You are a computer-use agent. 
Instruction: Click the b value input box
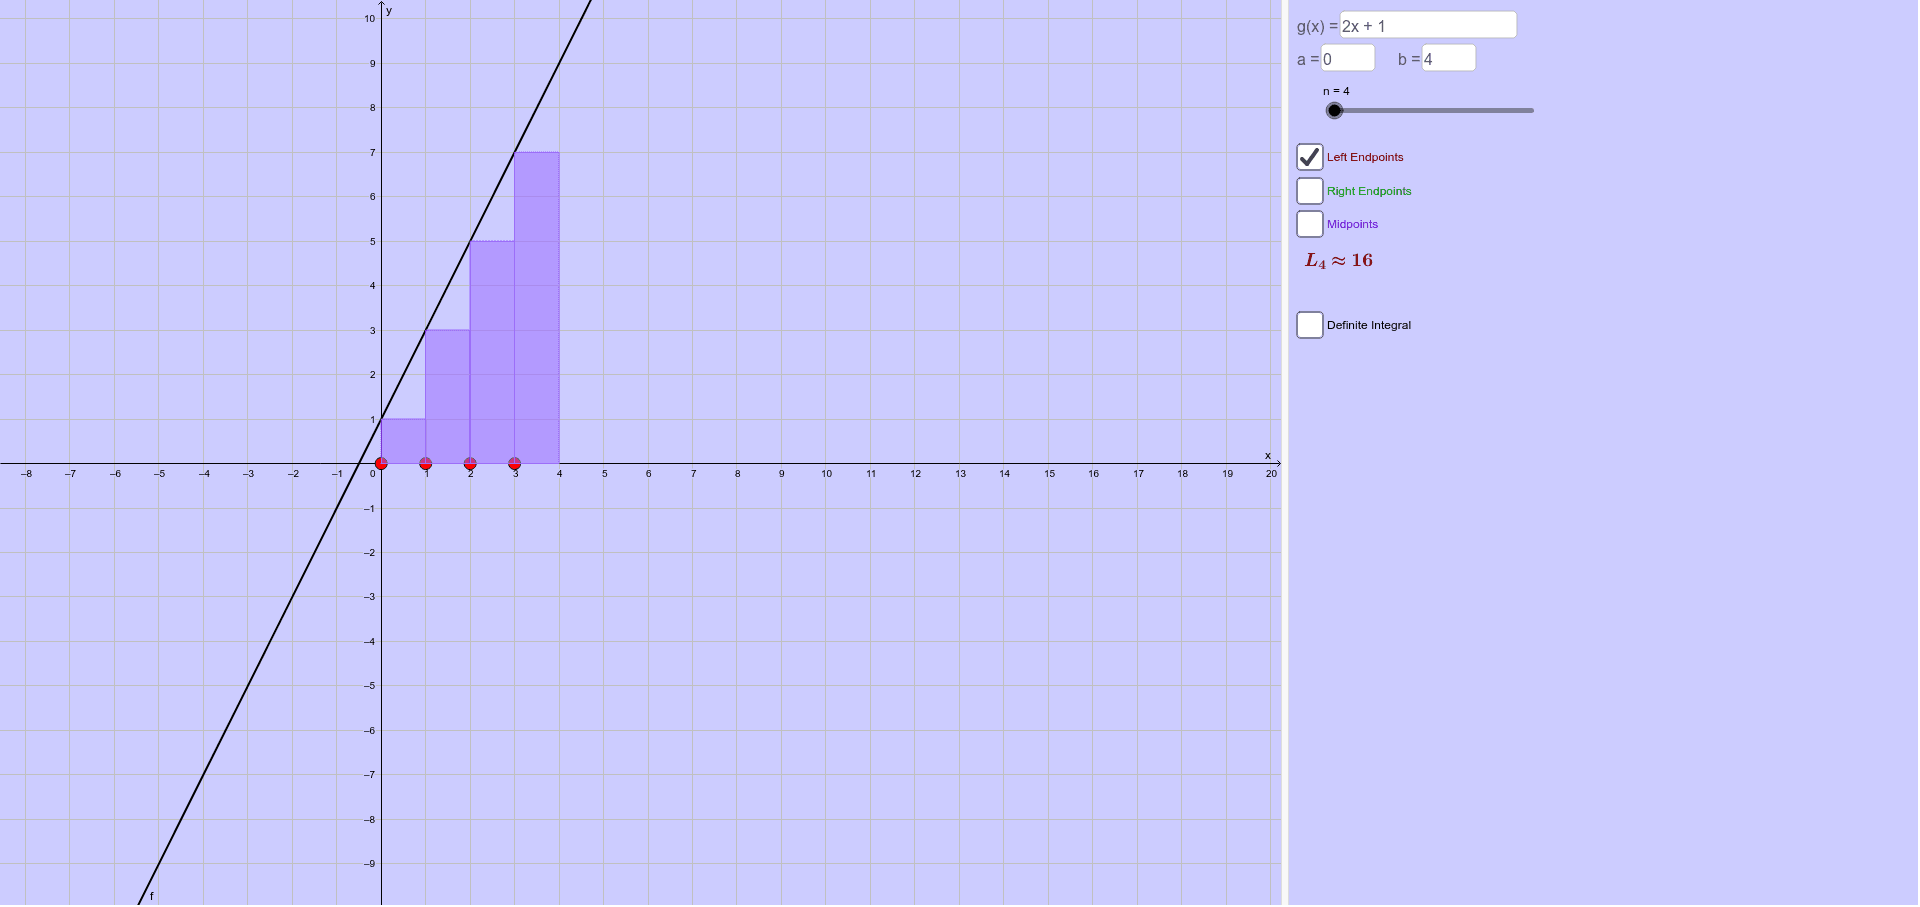tap(1449, 58)
